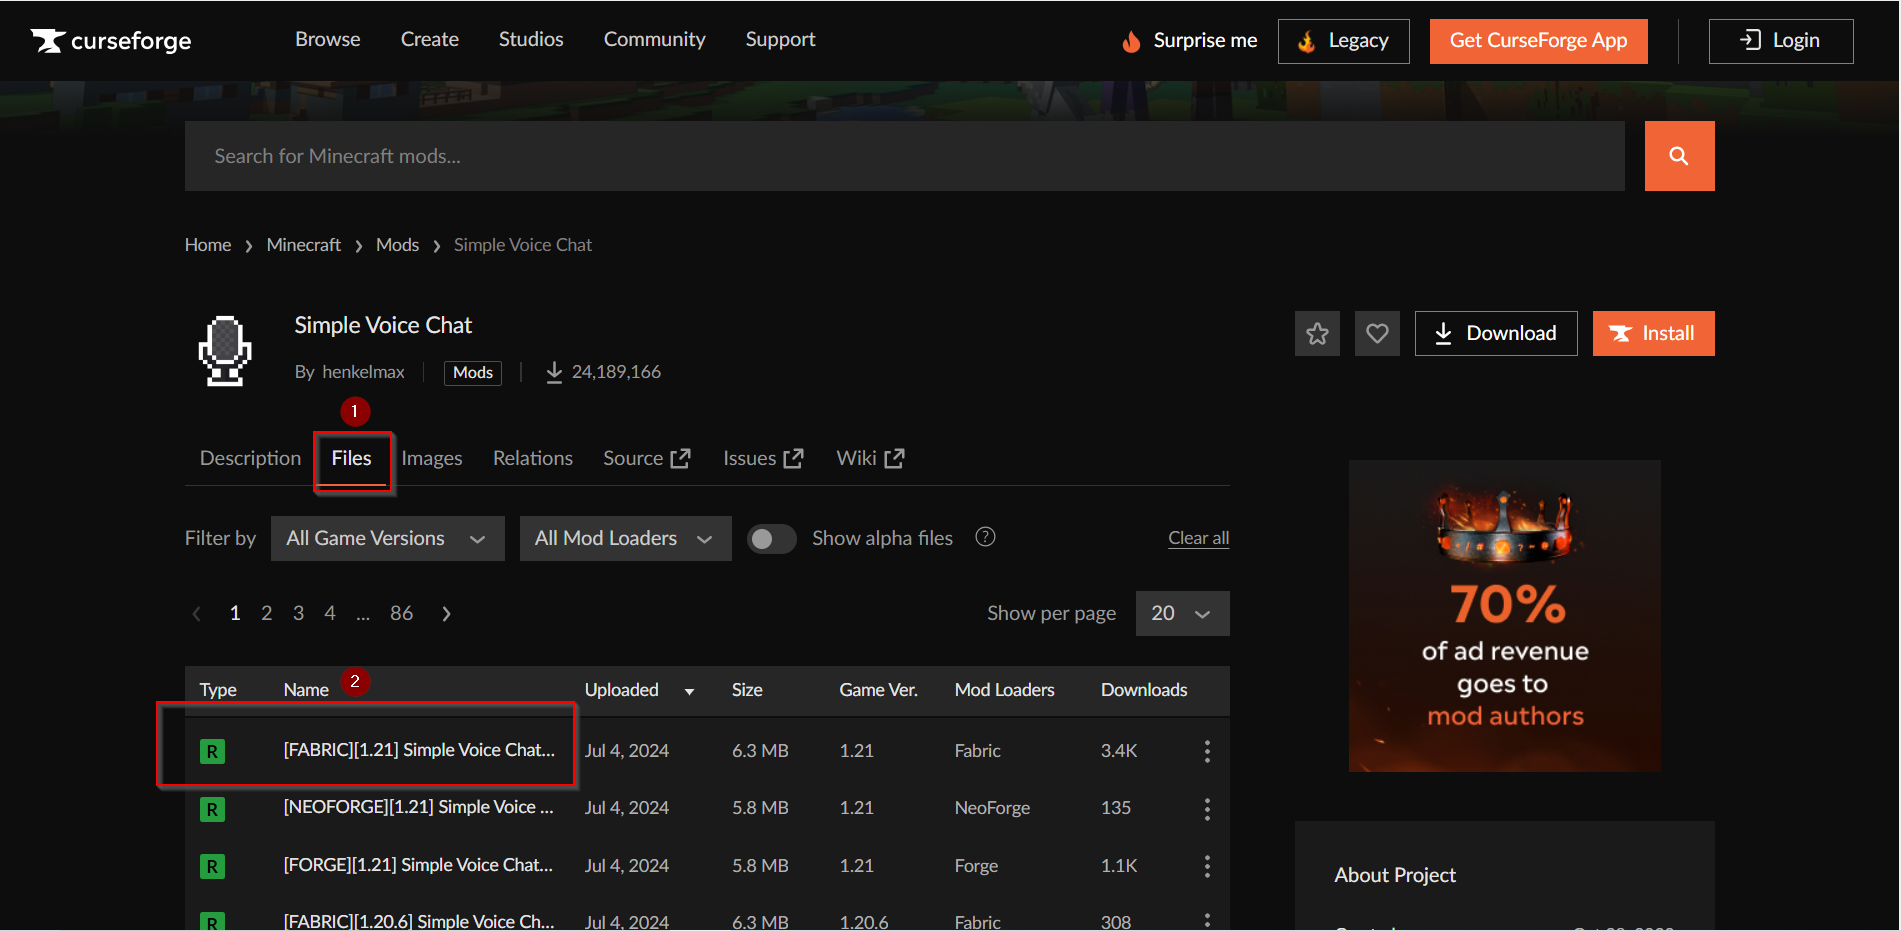The image size is (1901, 931).
Task: Open Show per page 20 dropdown
Action: (1183, 613)
